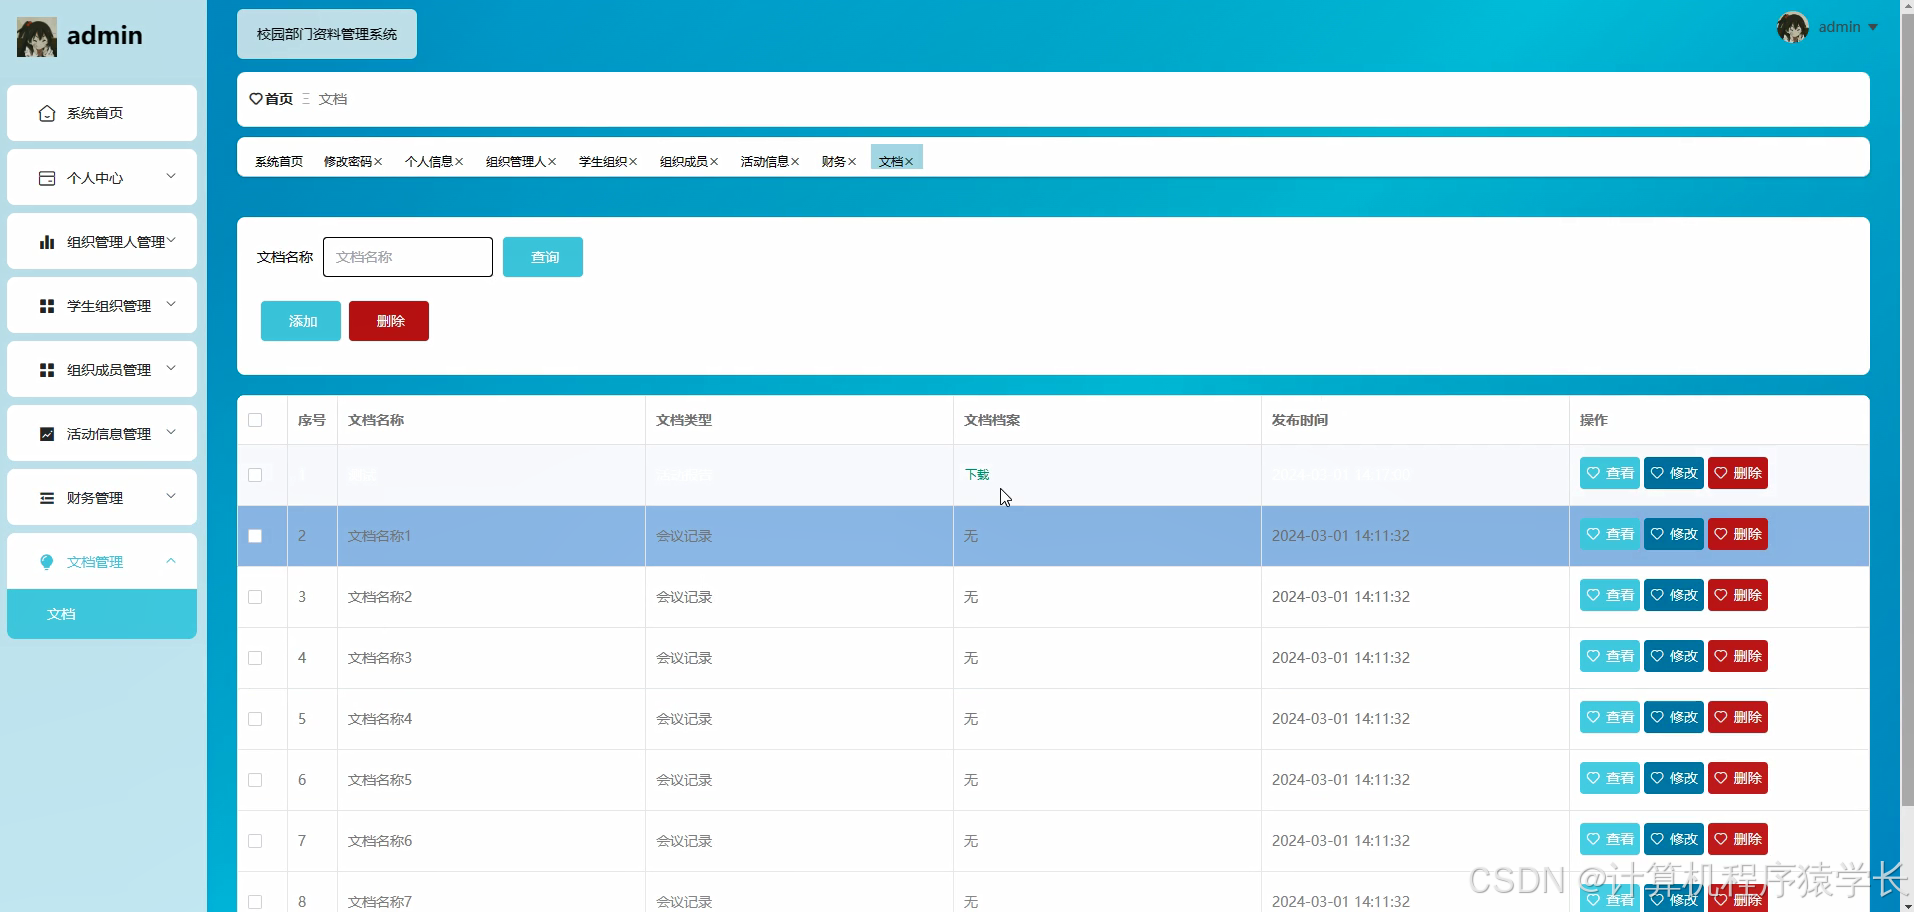Close the 学生组织 tab
This screenshot has height=912, width=1914.
pyautogui.click(x=633, y=162)
